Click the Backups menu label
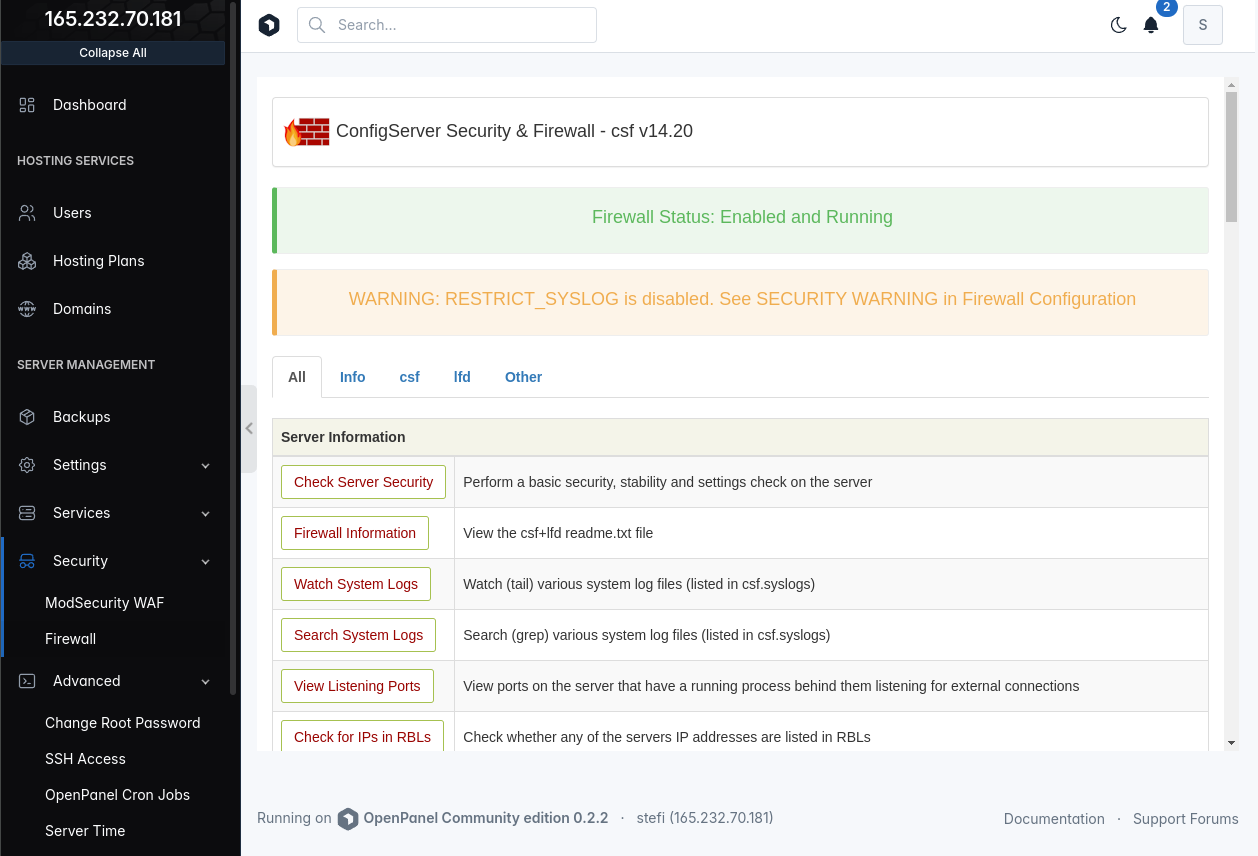The image size is (1258, 856). [81, 417]
